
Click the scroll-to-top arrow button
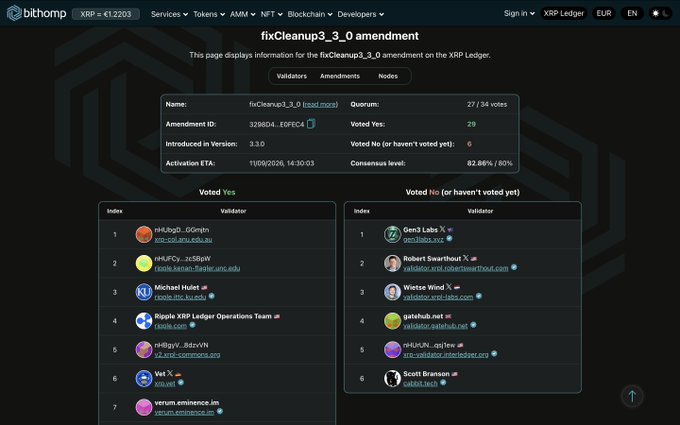click(x=632, y=396)
